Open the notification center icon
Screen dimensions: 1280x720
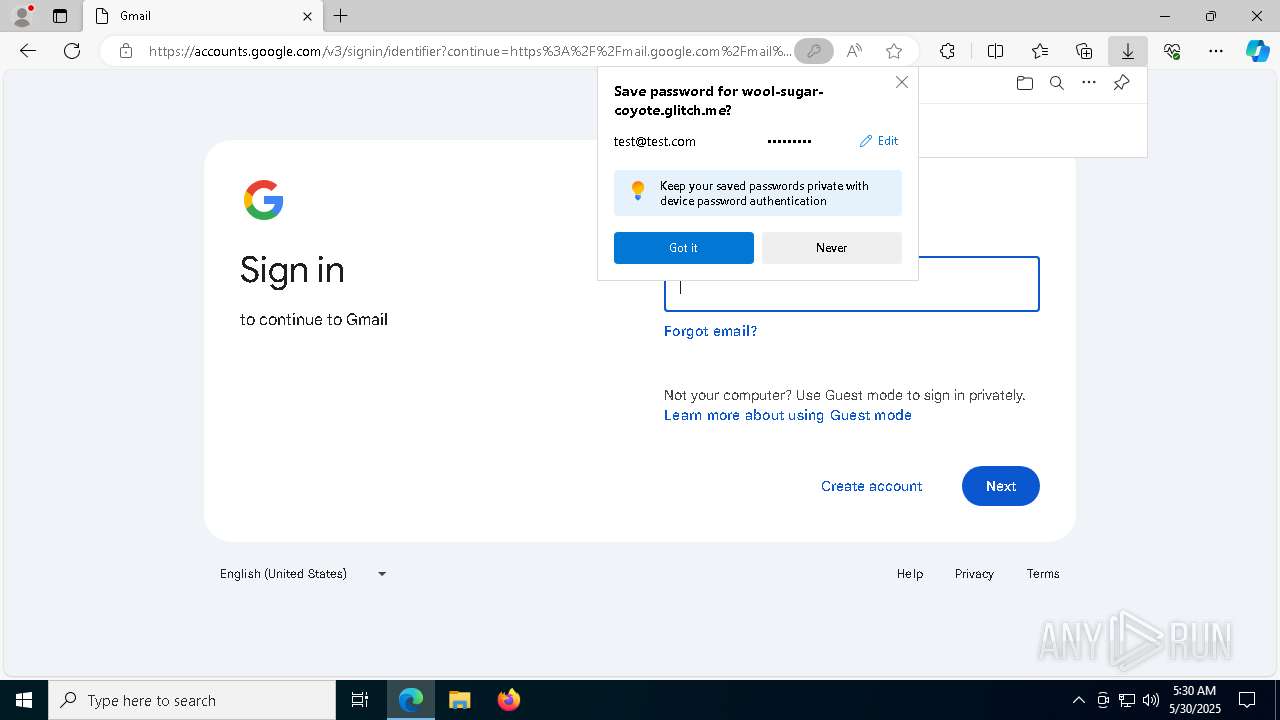pyautogui.click(x=1247, y=700)
